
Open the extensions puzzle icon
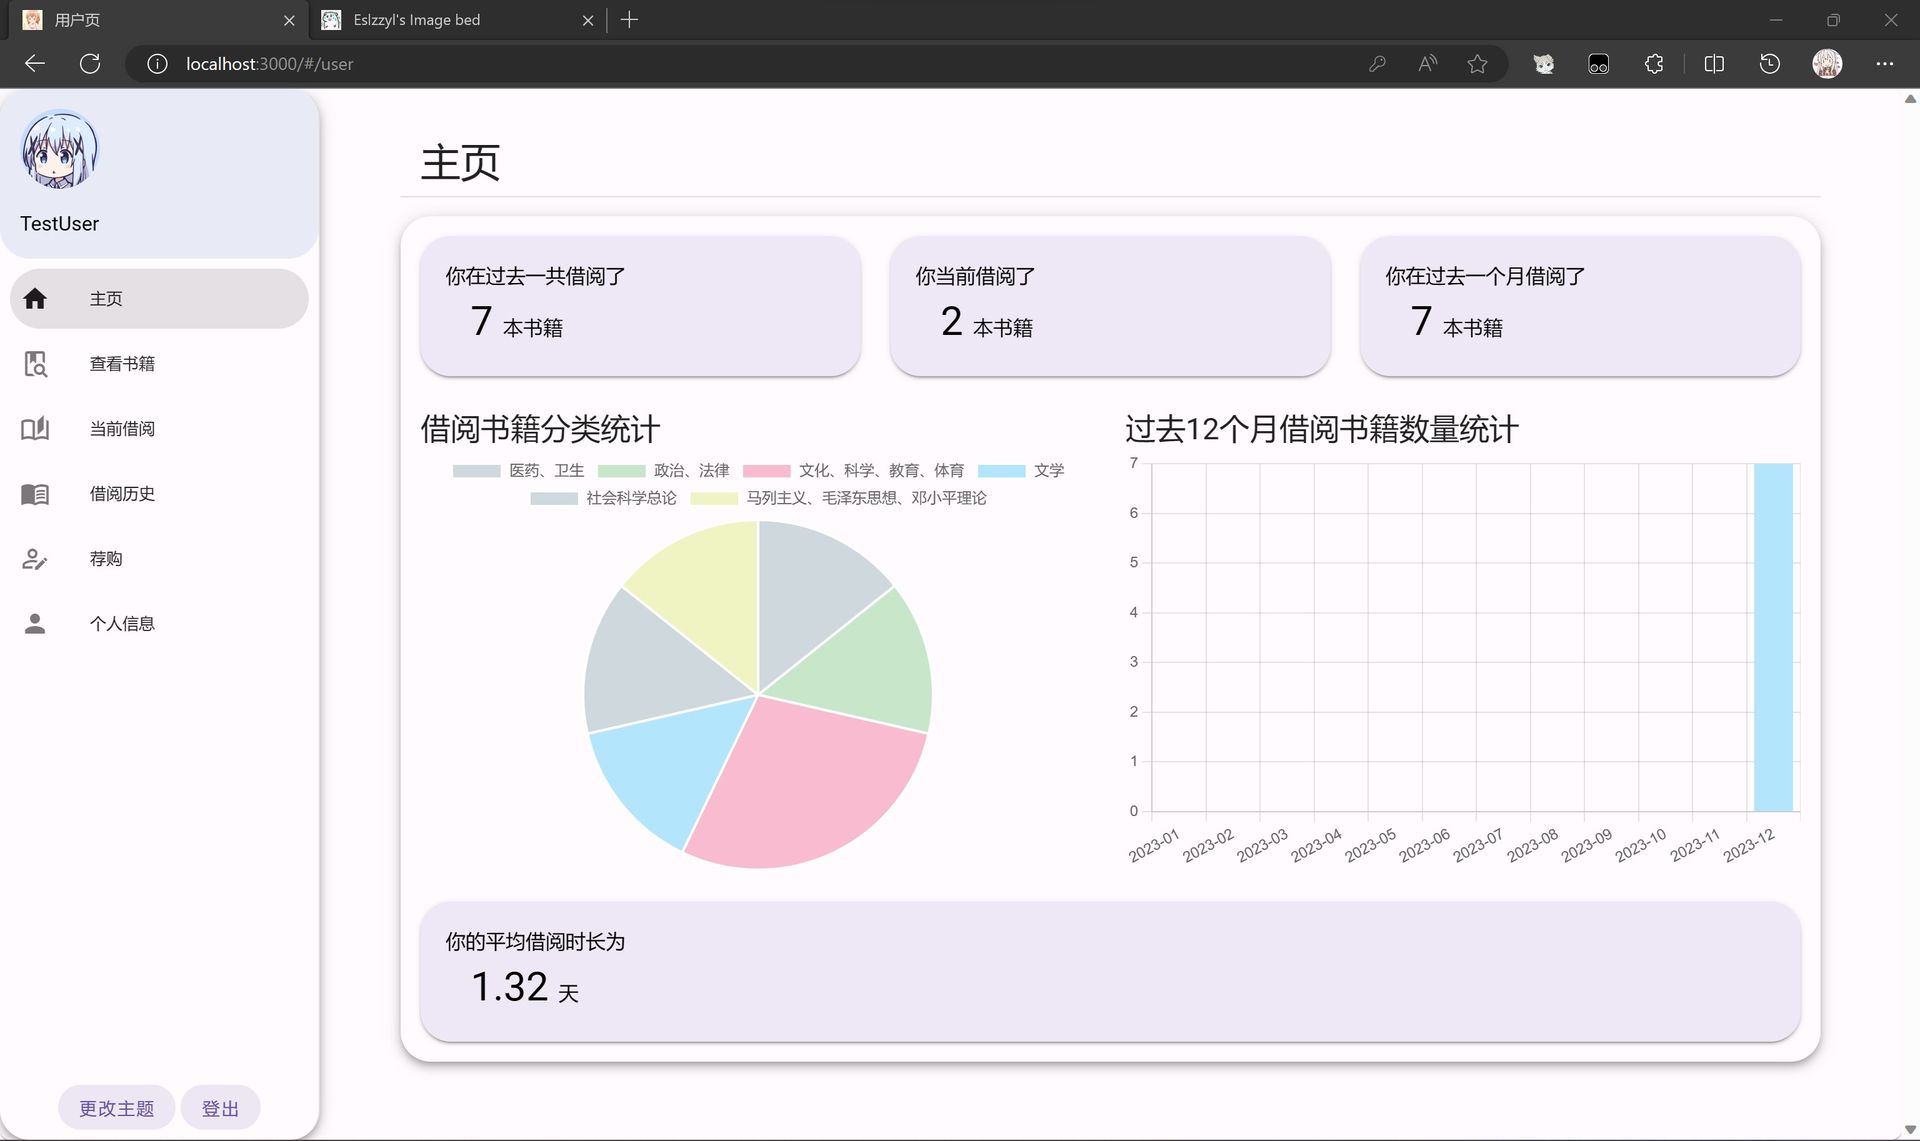1654,64
